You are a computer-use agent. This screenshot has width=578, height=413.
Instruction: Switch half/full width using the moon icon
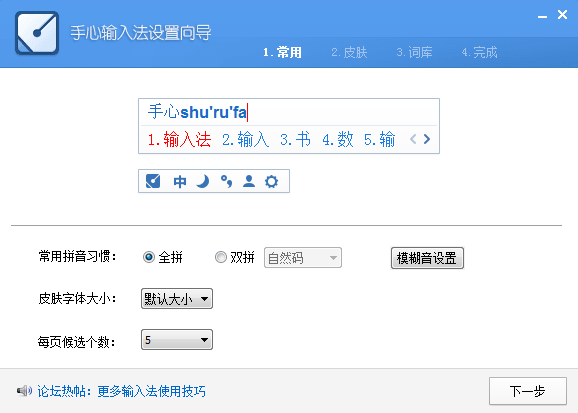pos(203,181)
